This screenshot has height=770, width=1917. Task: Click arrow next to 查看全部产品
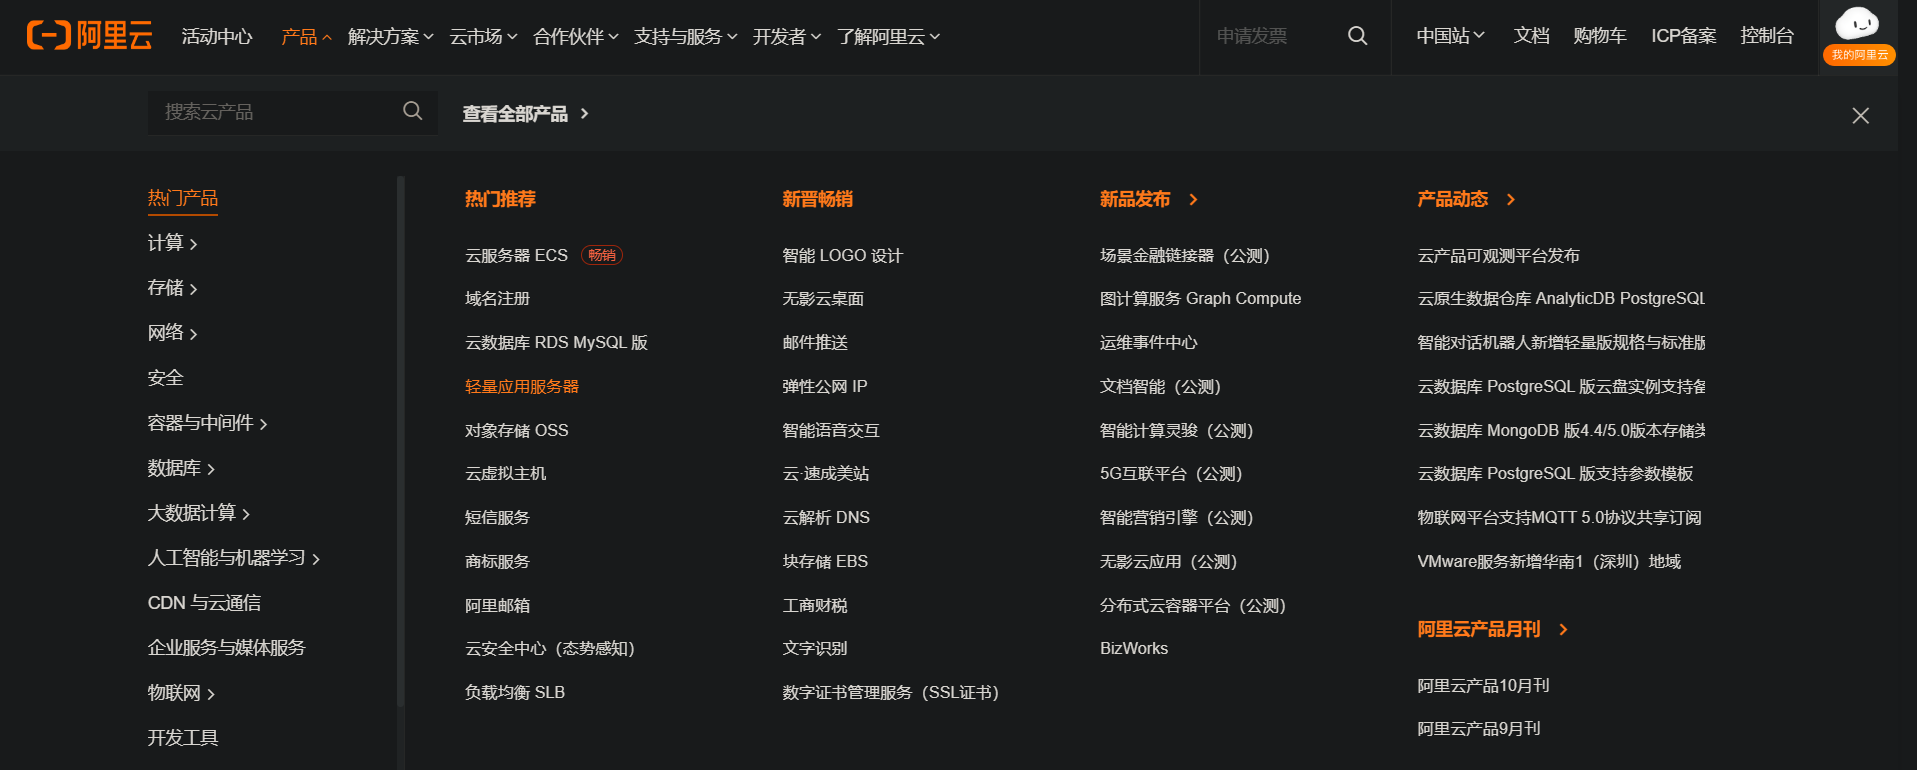(x=585, y=114)
